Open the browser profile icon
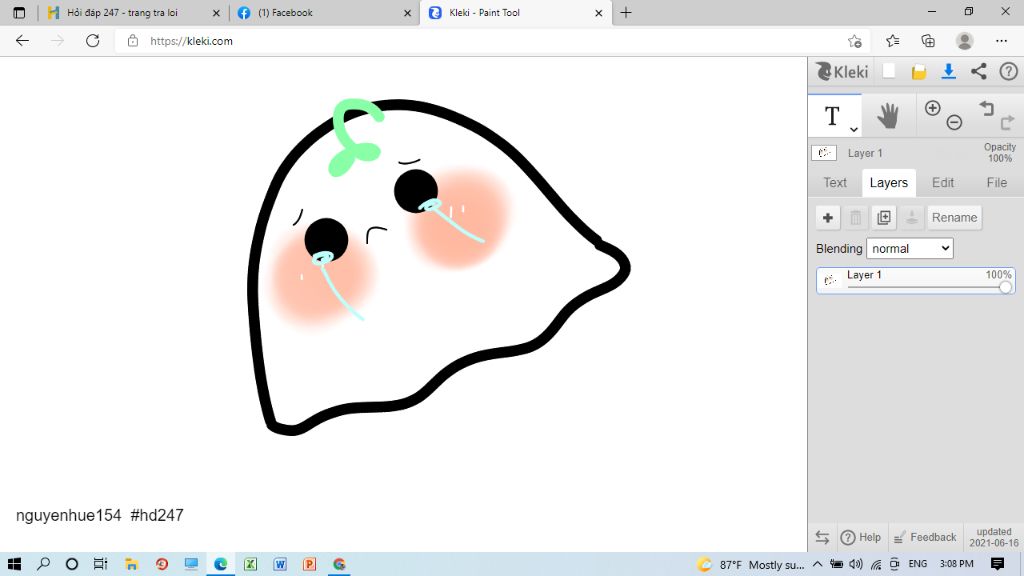 click(965, 40)
